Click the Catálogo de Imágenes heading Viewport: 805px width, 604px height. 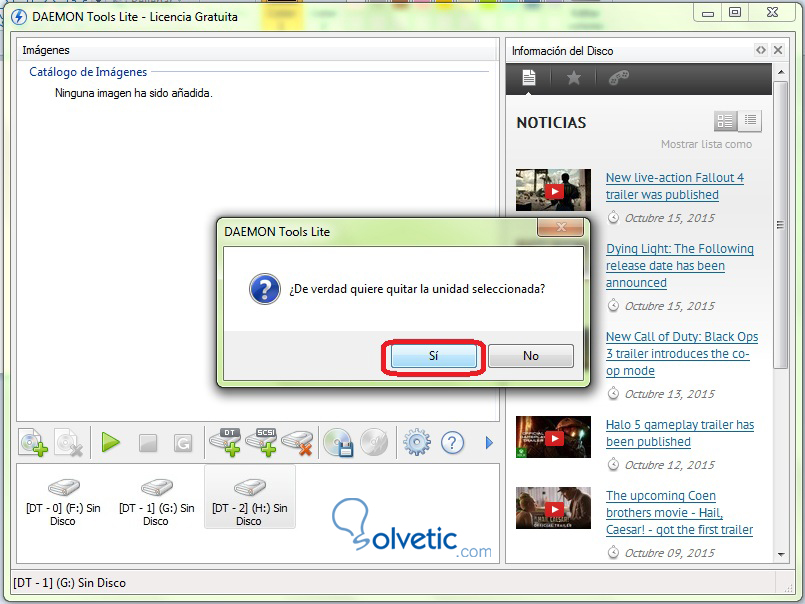coord(88,72)
